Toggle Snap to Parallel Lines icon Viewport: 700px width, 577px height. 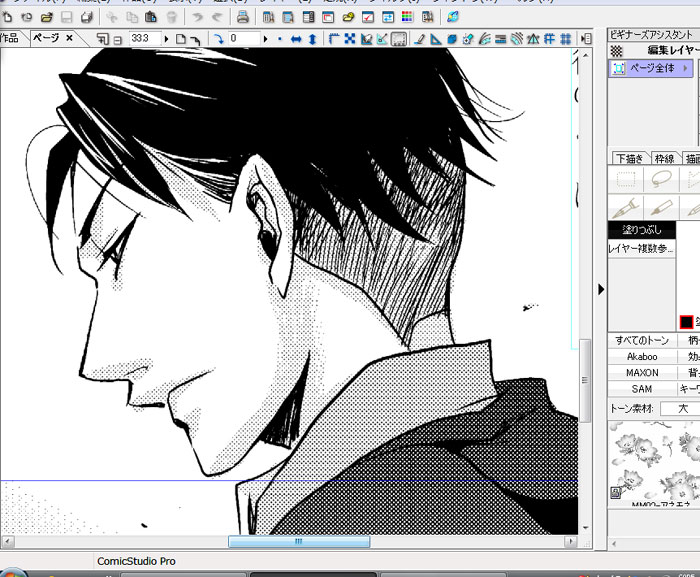pos(500,39)
